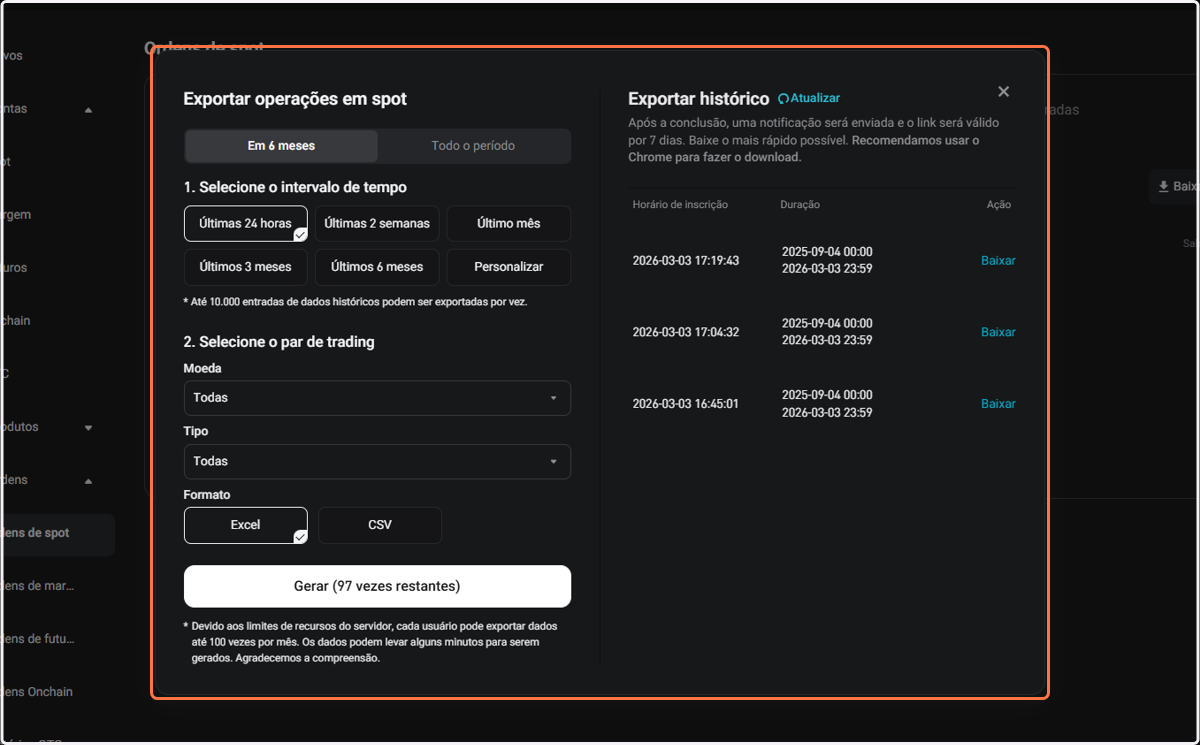Open the sidebar item ending in 'Onchain'
1200x745 pixels.
[37, 692]
